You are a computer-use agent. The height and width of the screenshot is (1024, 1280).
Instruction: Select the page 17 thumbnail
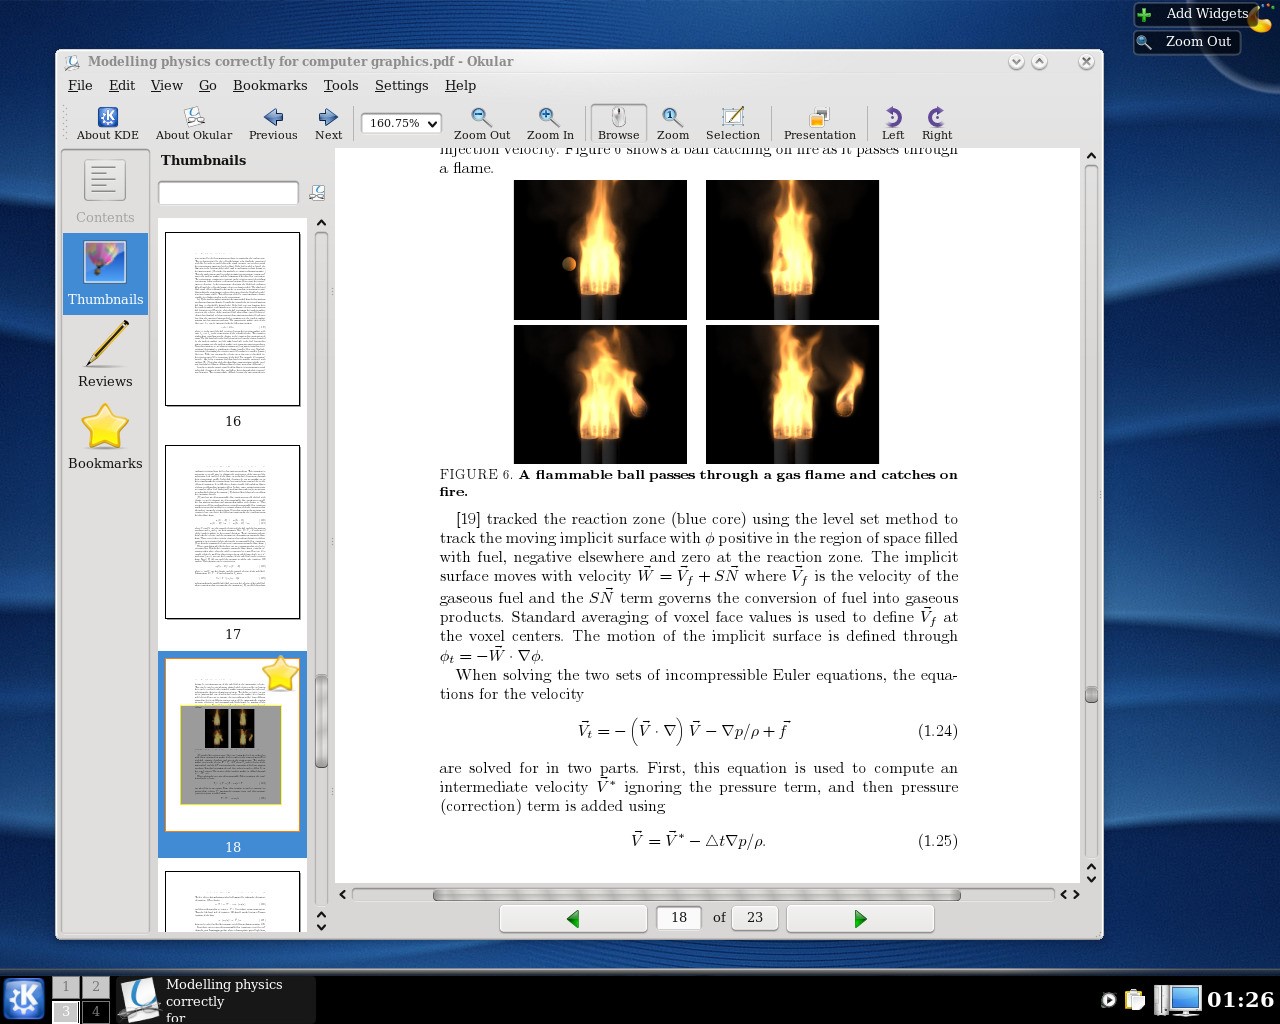[x=232, y=532]
